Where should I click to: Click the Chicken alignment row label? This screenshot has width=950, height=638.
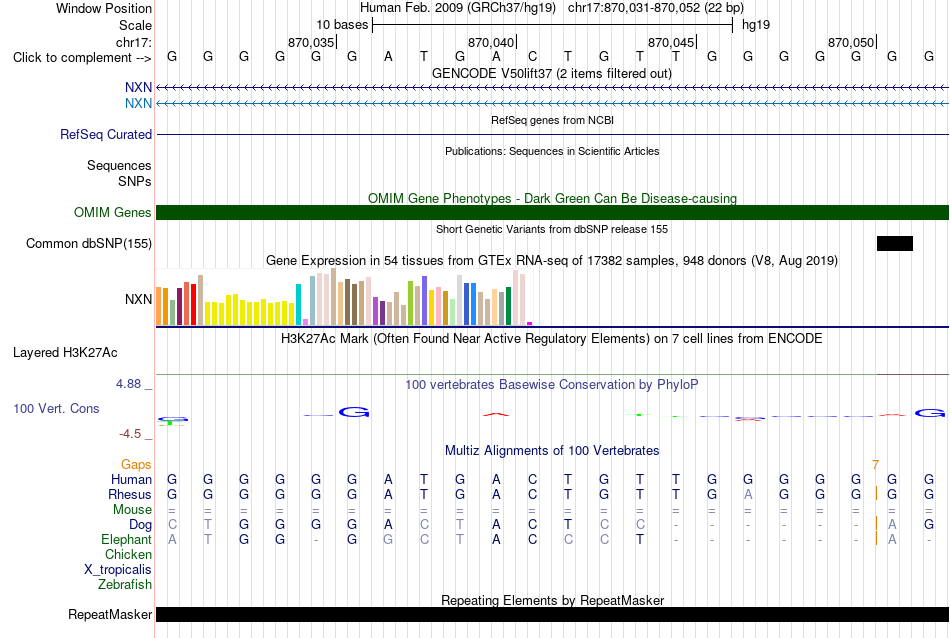[x=128, y=555]
